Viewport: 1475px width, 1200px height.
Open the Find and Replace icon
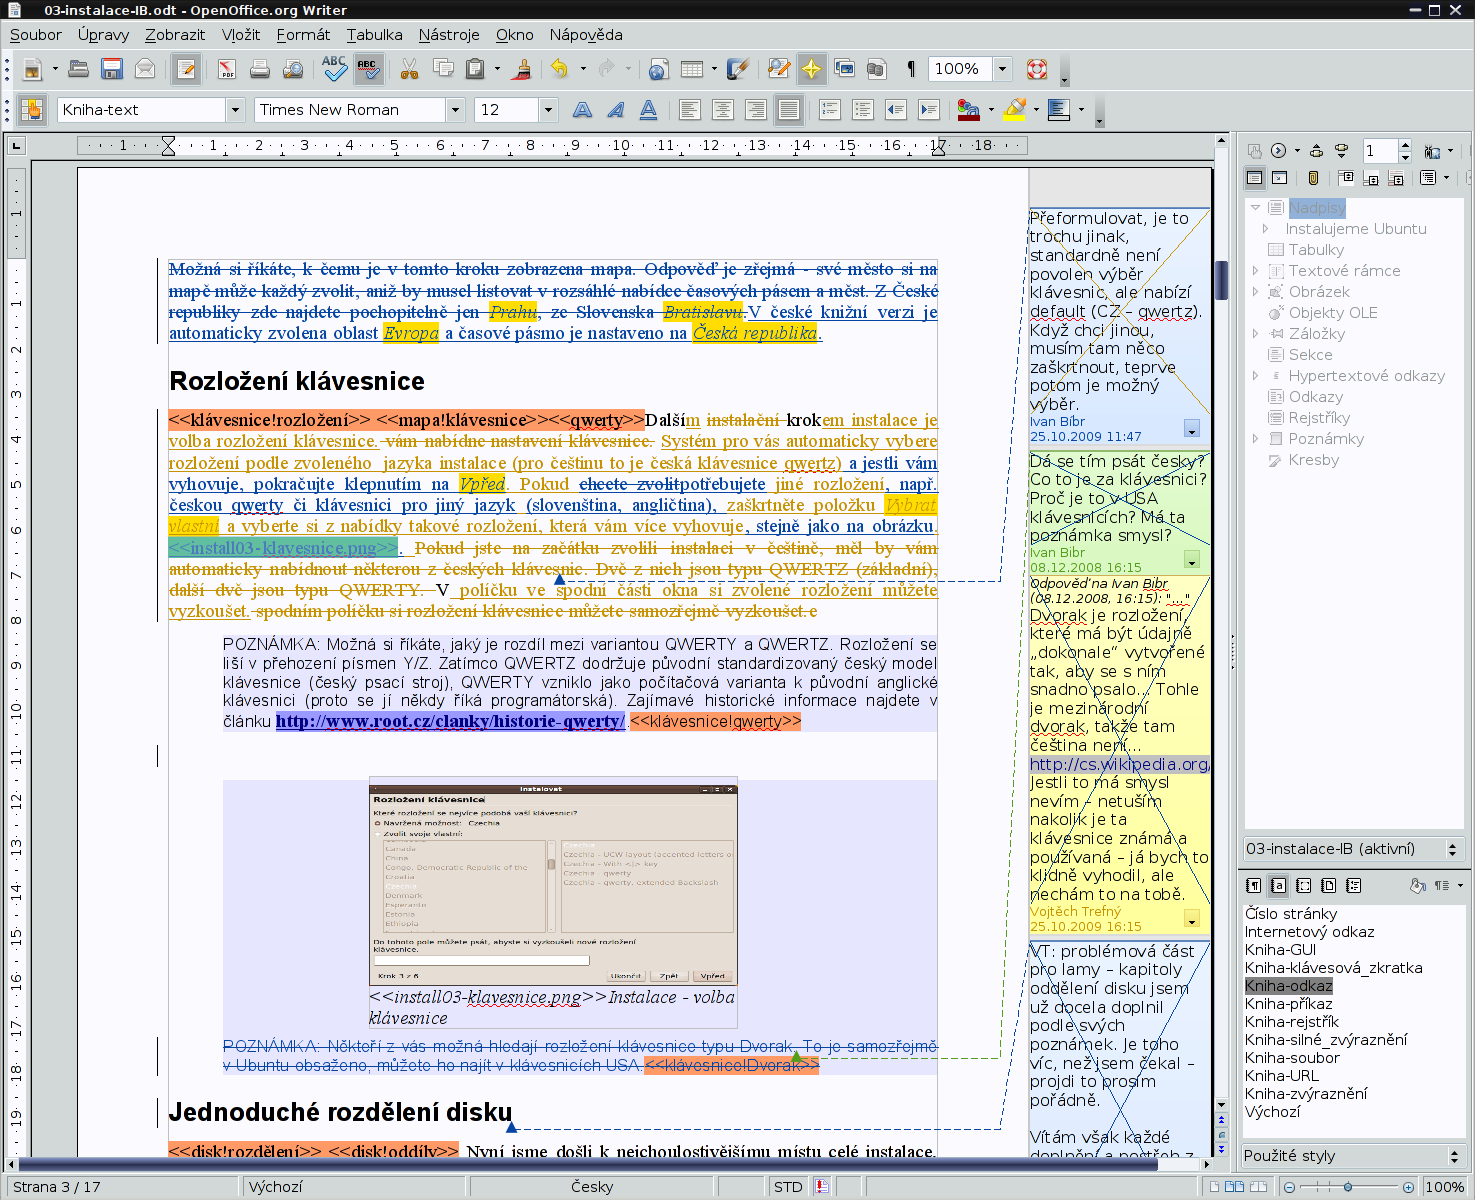(778, 69)
